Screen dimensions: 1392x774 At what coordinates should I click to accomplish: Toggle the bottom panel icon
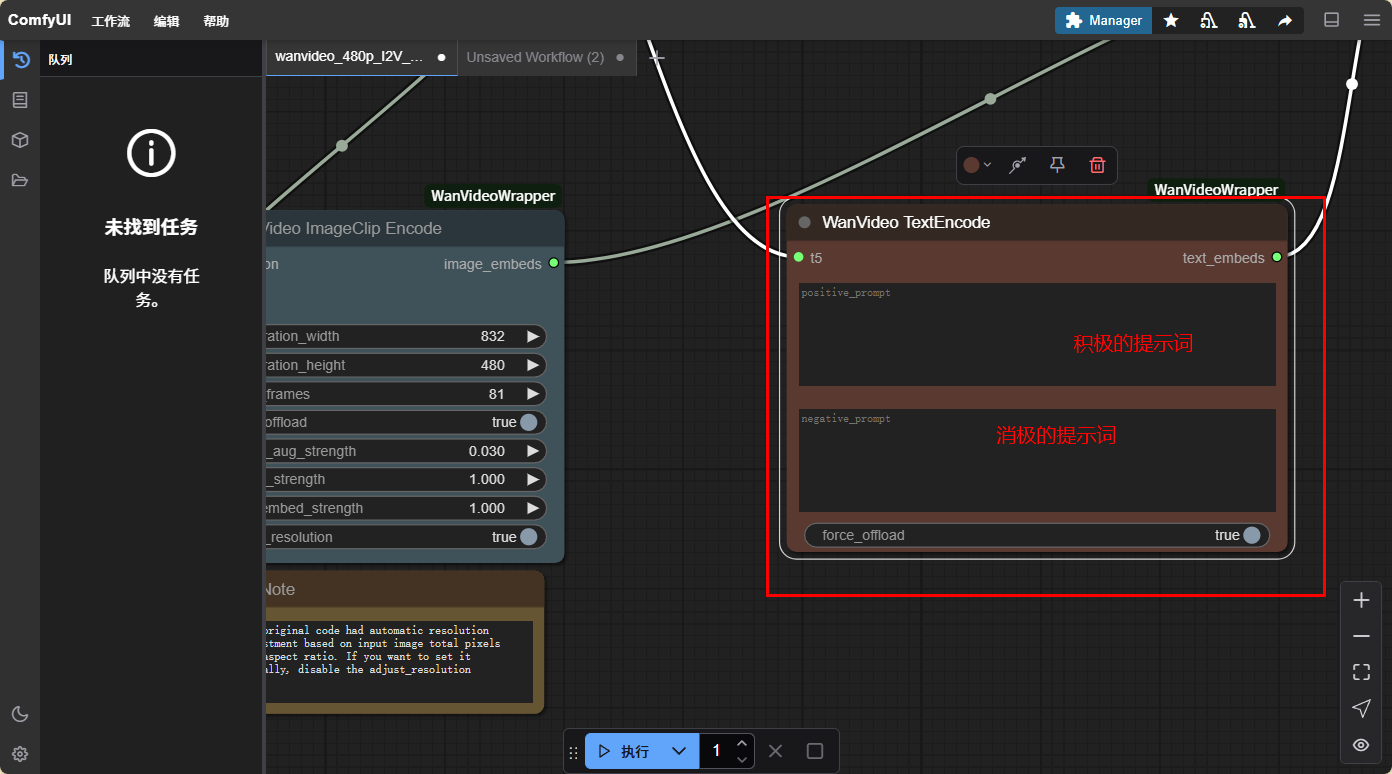[1331, 20]
